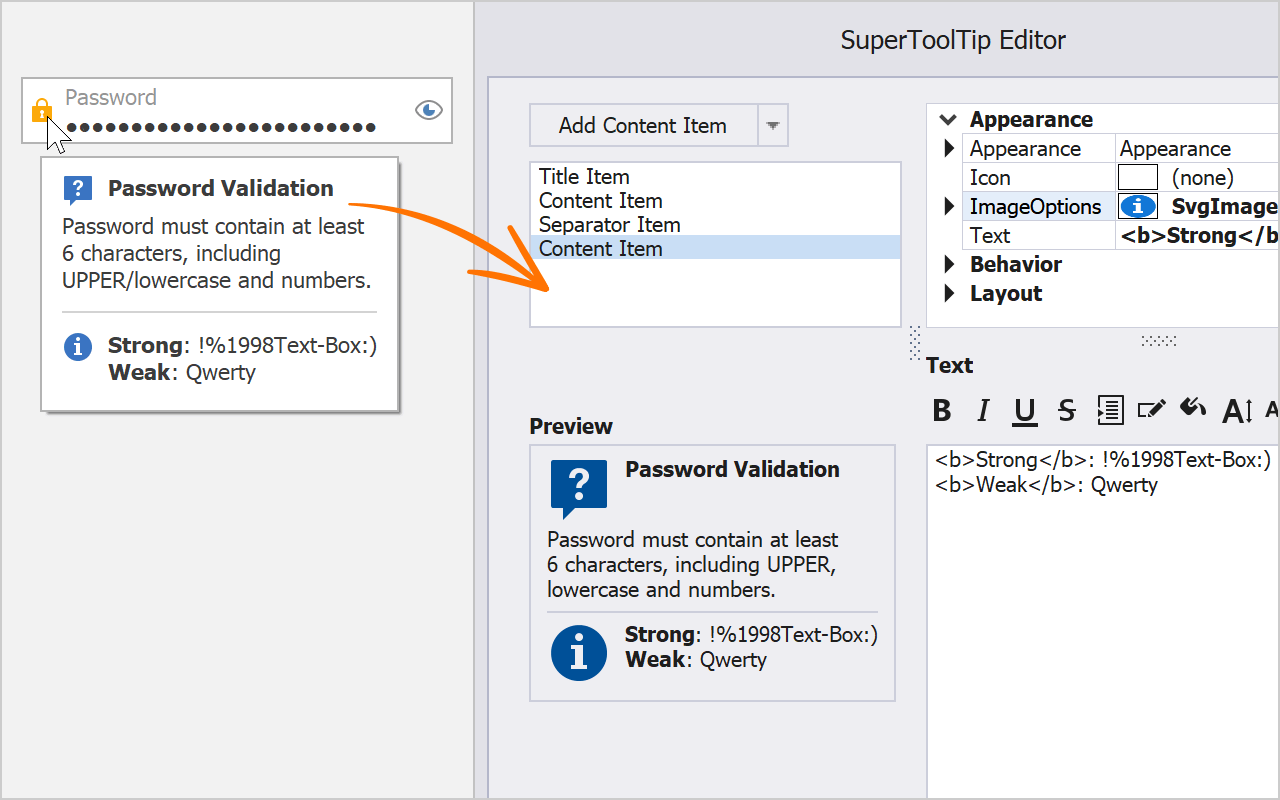Viewport: 1280px width, 800px height.
Task: Click the font size icon
Action: click(x=1237, y=410)
